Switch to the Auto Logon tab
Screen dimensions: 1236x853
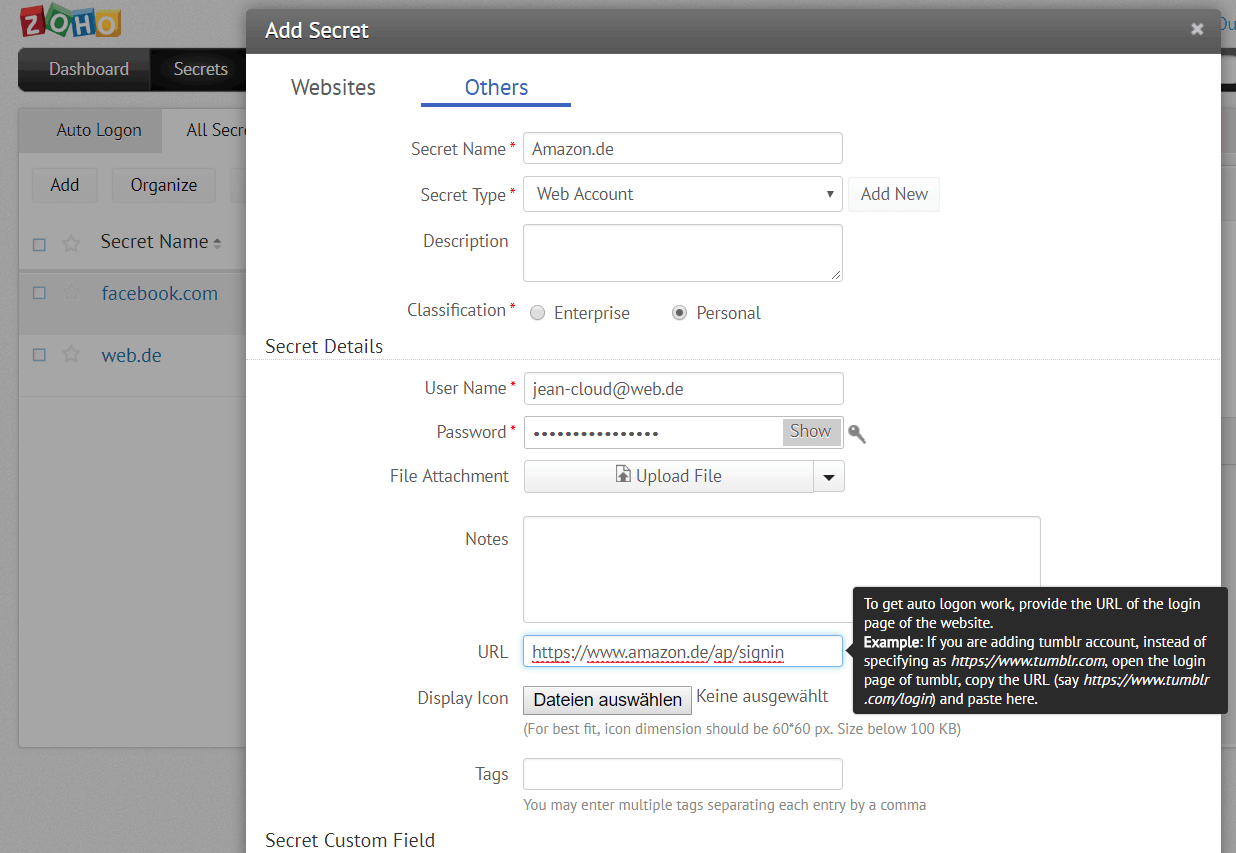[x=99, y=130]
